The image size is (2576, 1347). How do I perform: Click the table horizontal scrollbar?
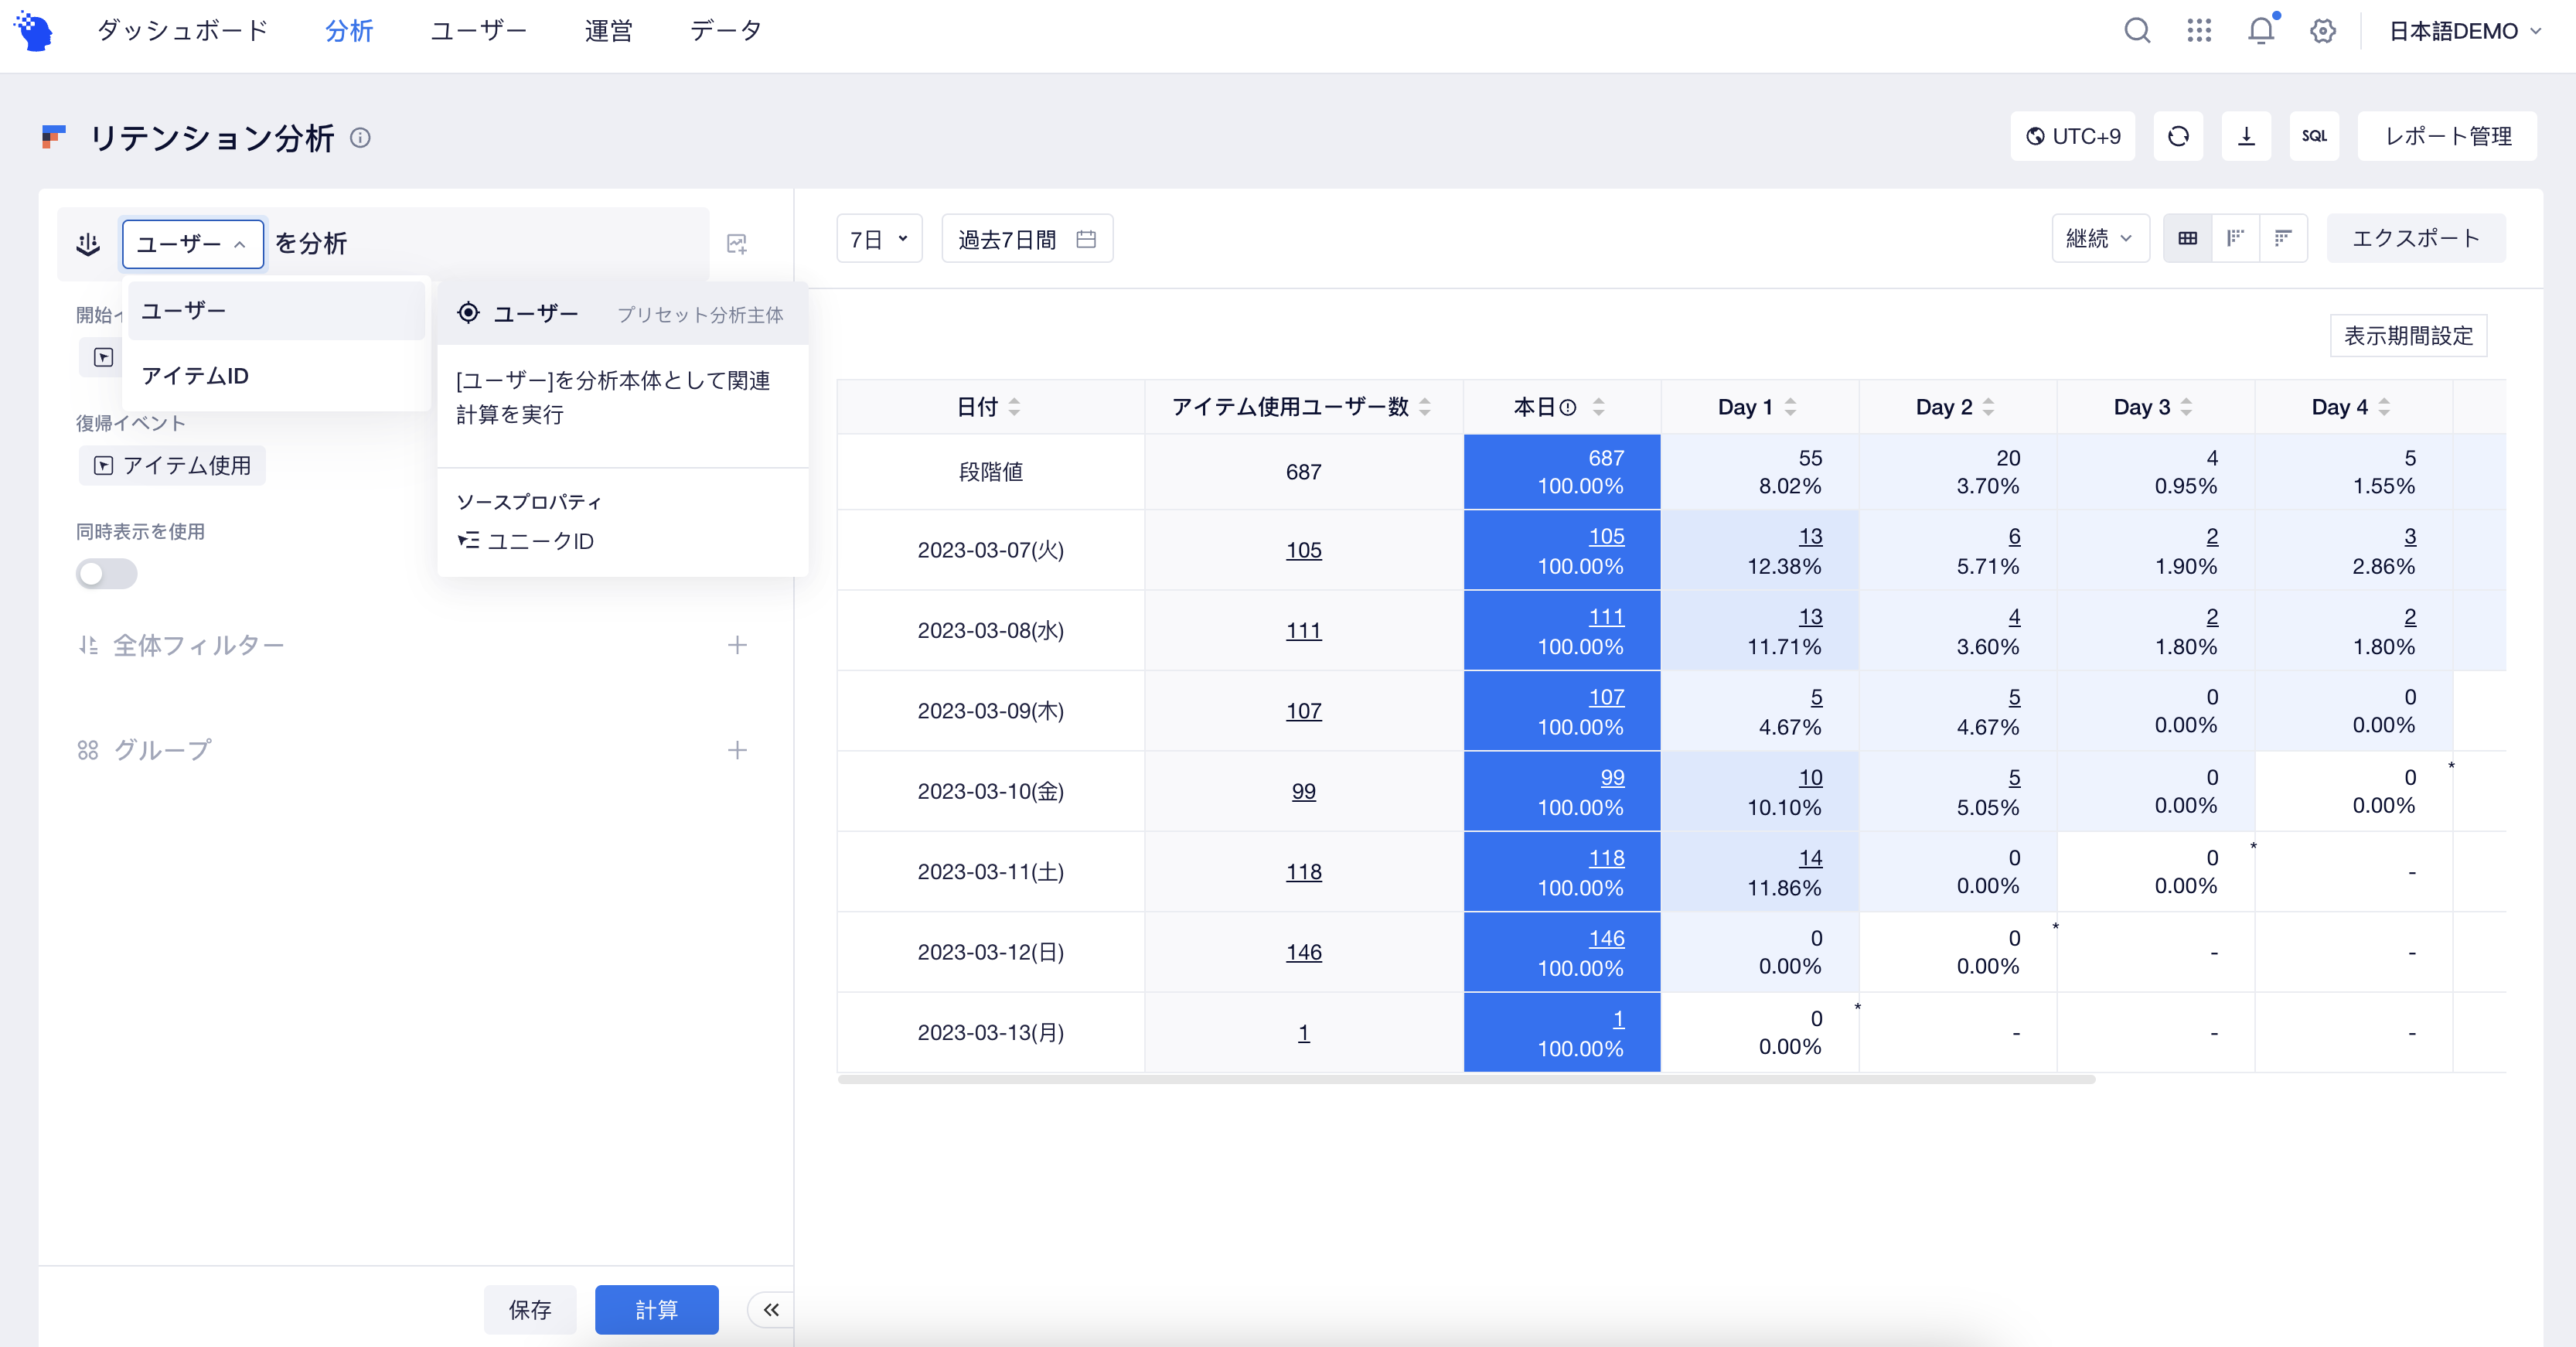[x=1466, y=1080]
